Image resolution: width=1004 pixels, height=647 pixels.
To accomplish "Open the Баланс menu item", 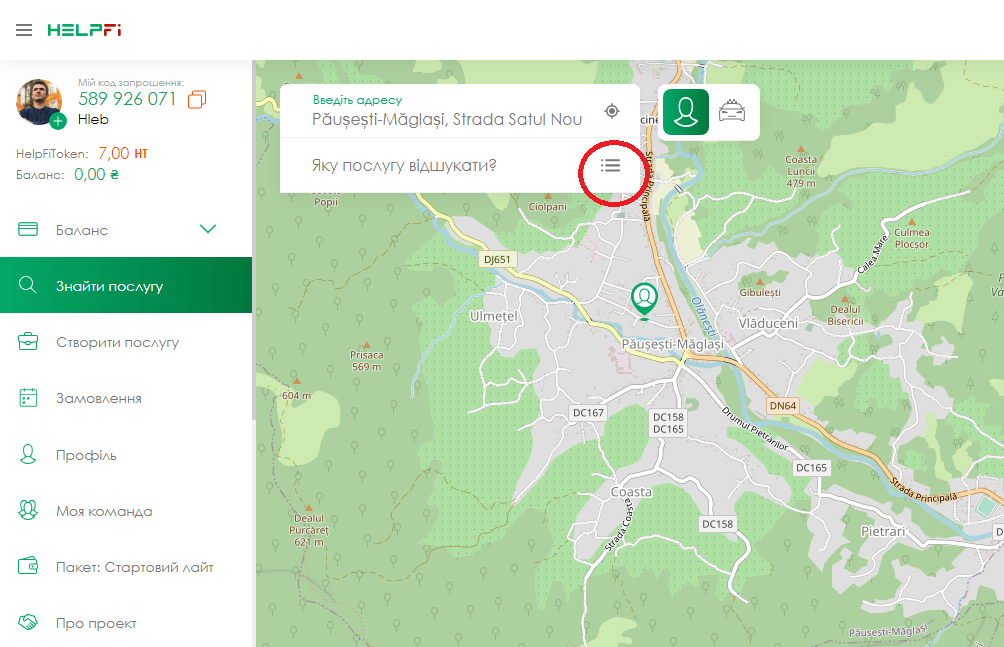I will (82, 230).
